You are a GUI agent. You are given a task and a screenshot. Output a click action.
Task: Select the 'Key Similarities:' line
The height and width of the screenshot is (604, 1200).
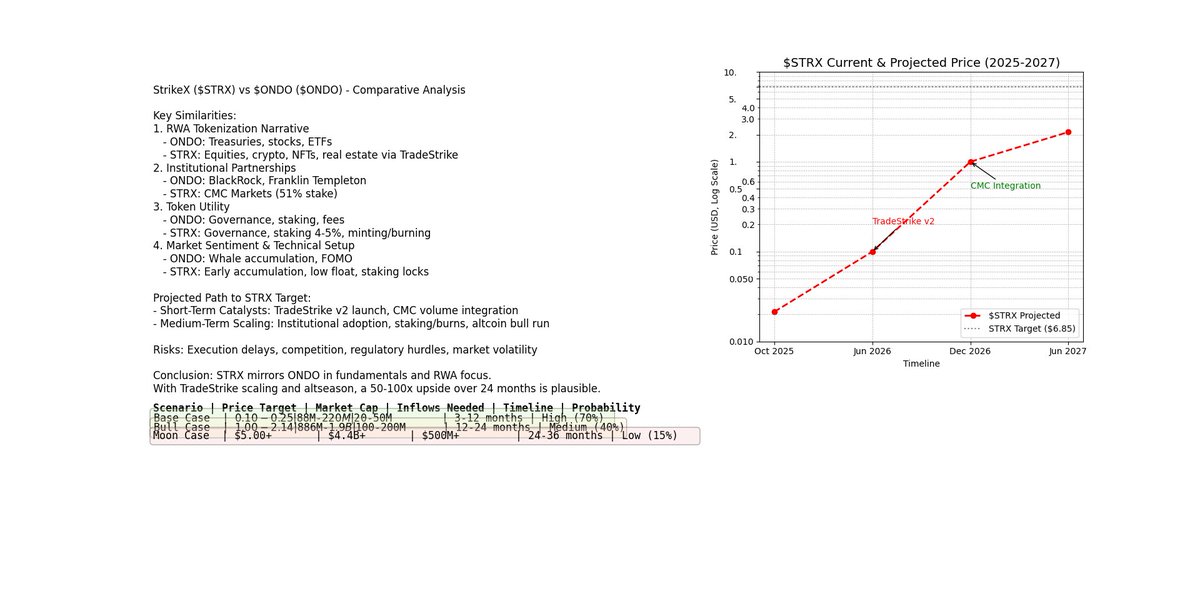click(x=194, y=116)
